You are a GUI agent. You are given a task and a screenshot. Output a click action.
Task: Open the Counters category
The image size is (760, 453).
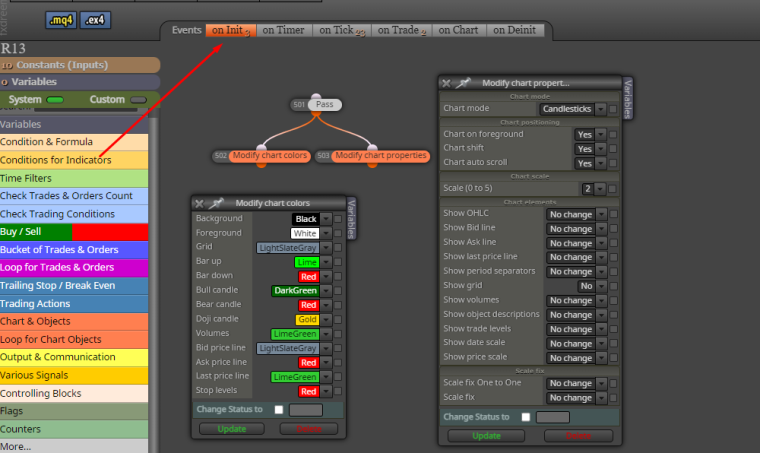point(74,429)
